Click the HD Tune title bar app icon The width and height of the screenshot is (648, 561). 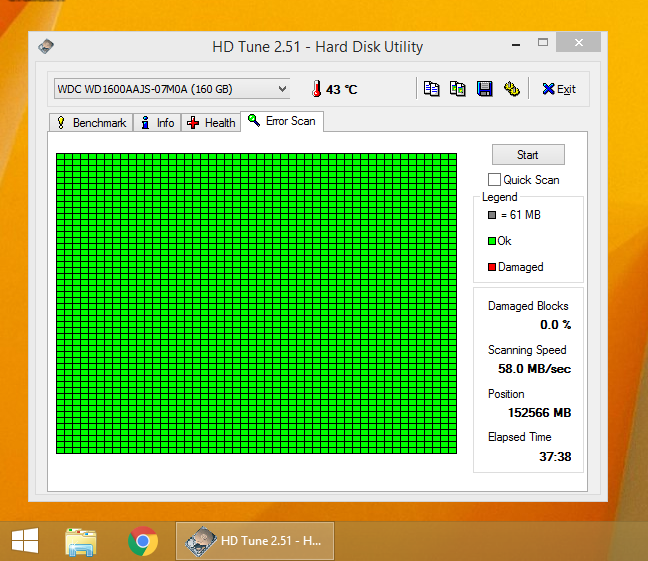click(46, 46)
